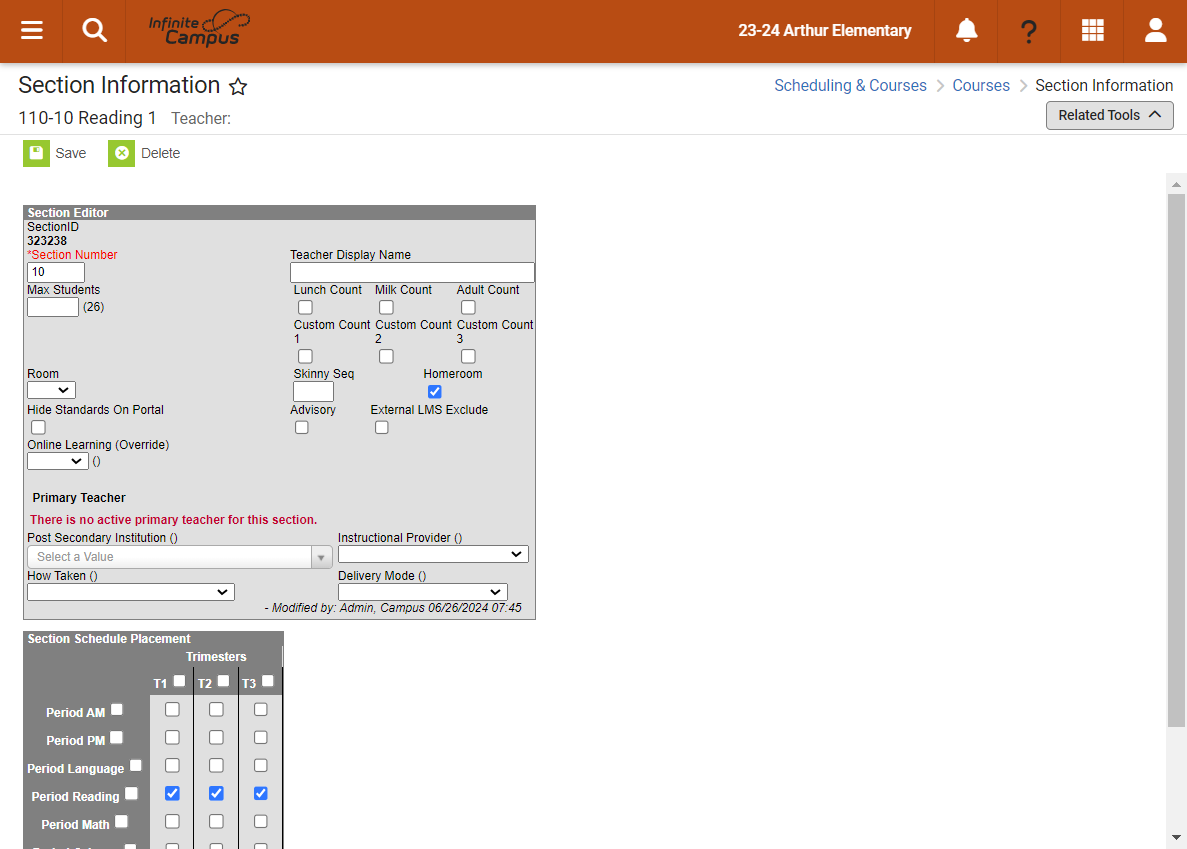The image size is (1187, 849).
Task: Click the Save label
Action: coord(70,153)
